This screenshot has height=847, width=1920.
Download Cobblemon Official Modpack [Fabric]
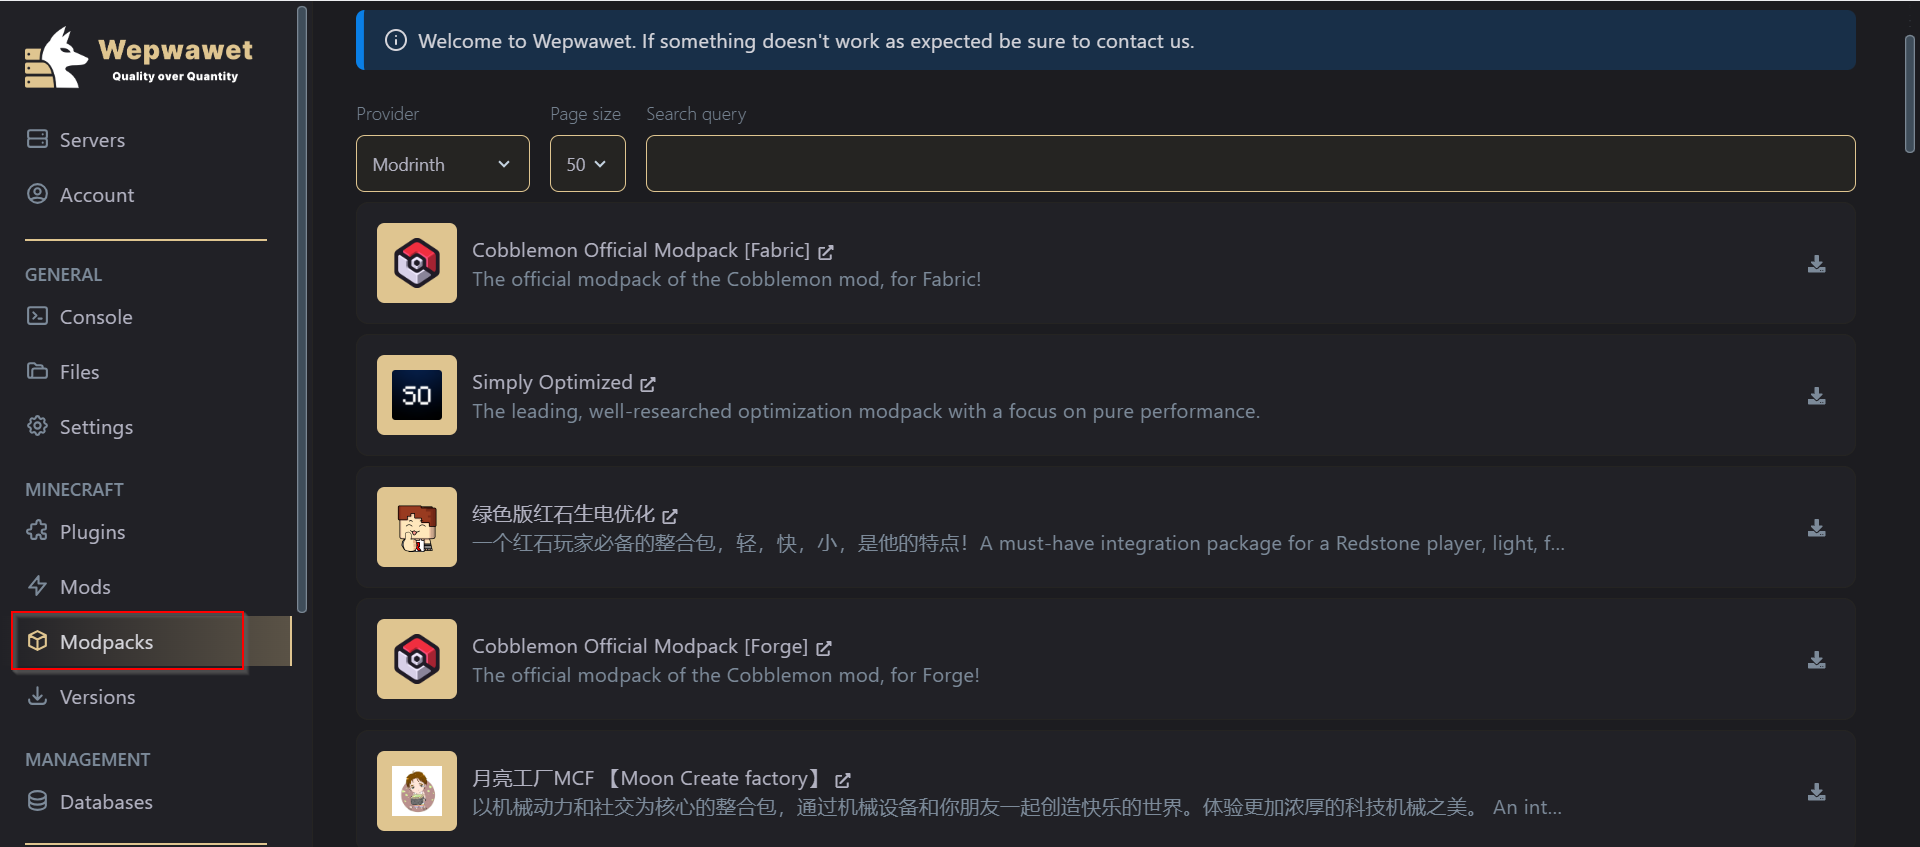(1817, 264)
